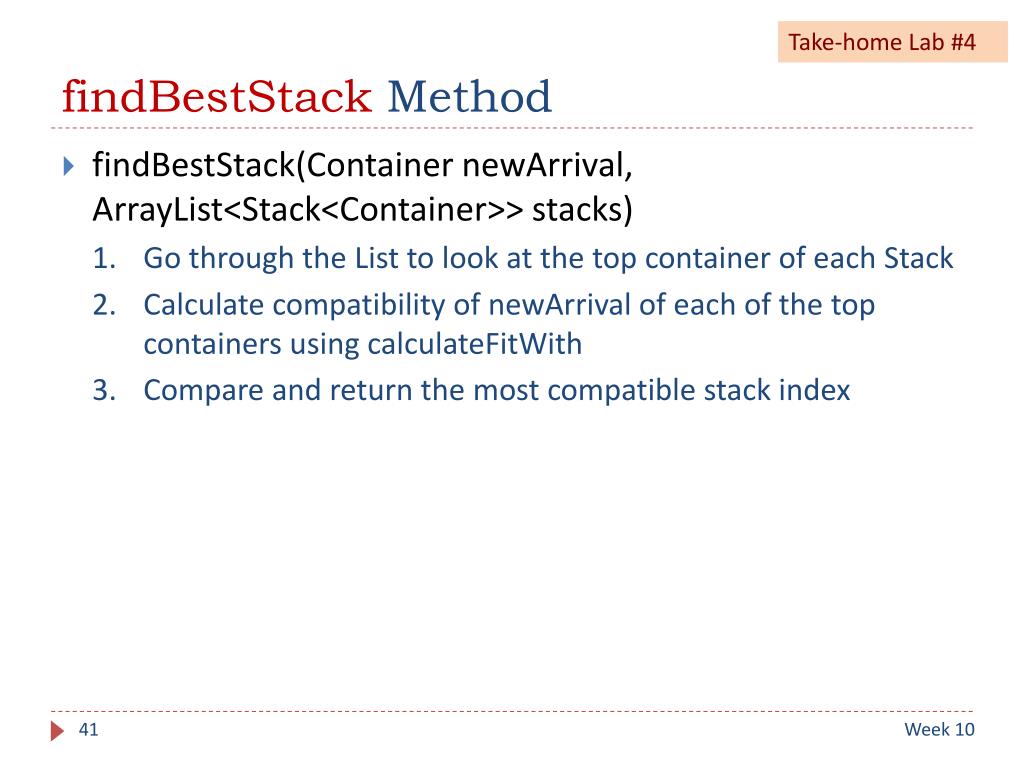This screenshot has height=768, width=1024.
Task: Click the Week 10 footer text
Action: tap(939, 729)
